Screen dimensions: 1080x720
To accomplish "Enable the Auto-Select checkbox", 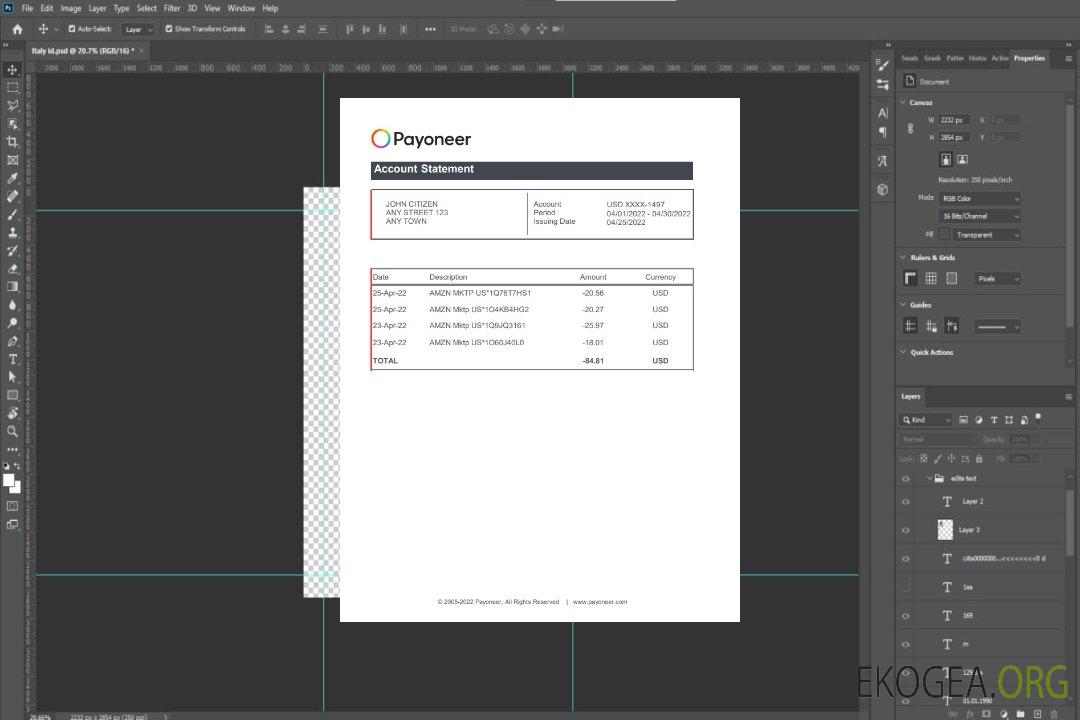I will point(72,29).
